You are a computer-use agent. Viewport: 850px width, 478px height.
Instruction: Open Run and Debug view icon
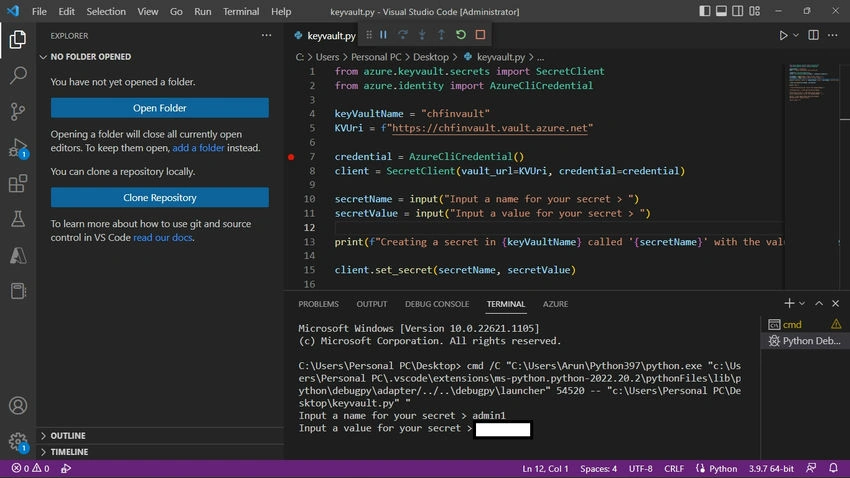pos(17,147)
